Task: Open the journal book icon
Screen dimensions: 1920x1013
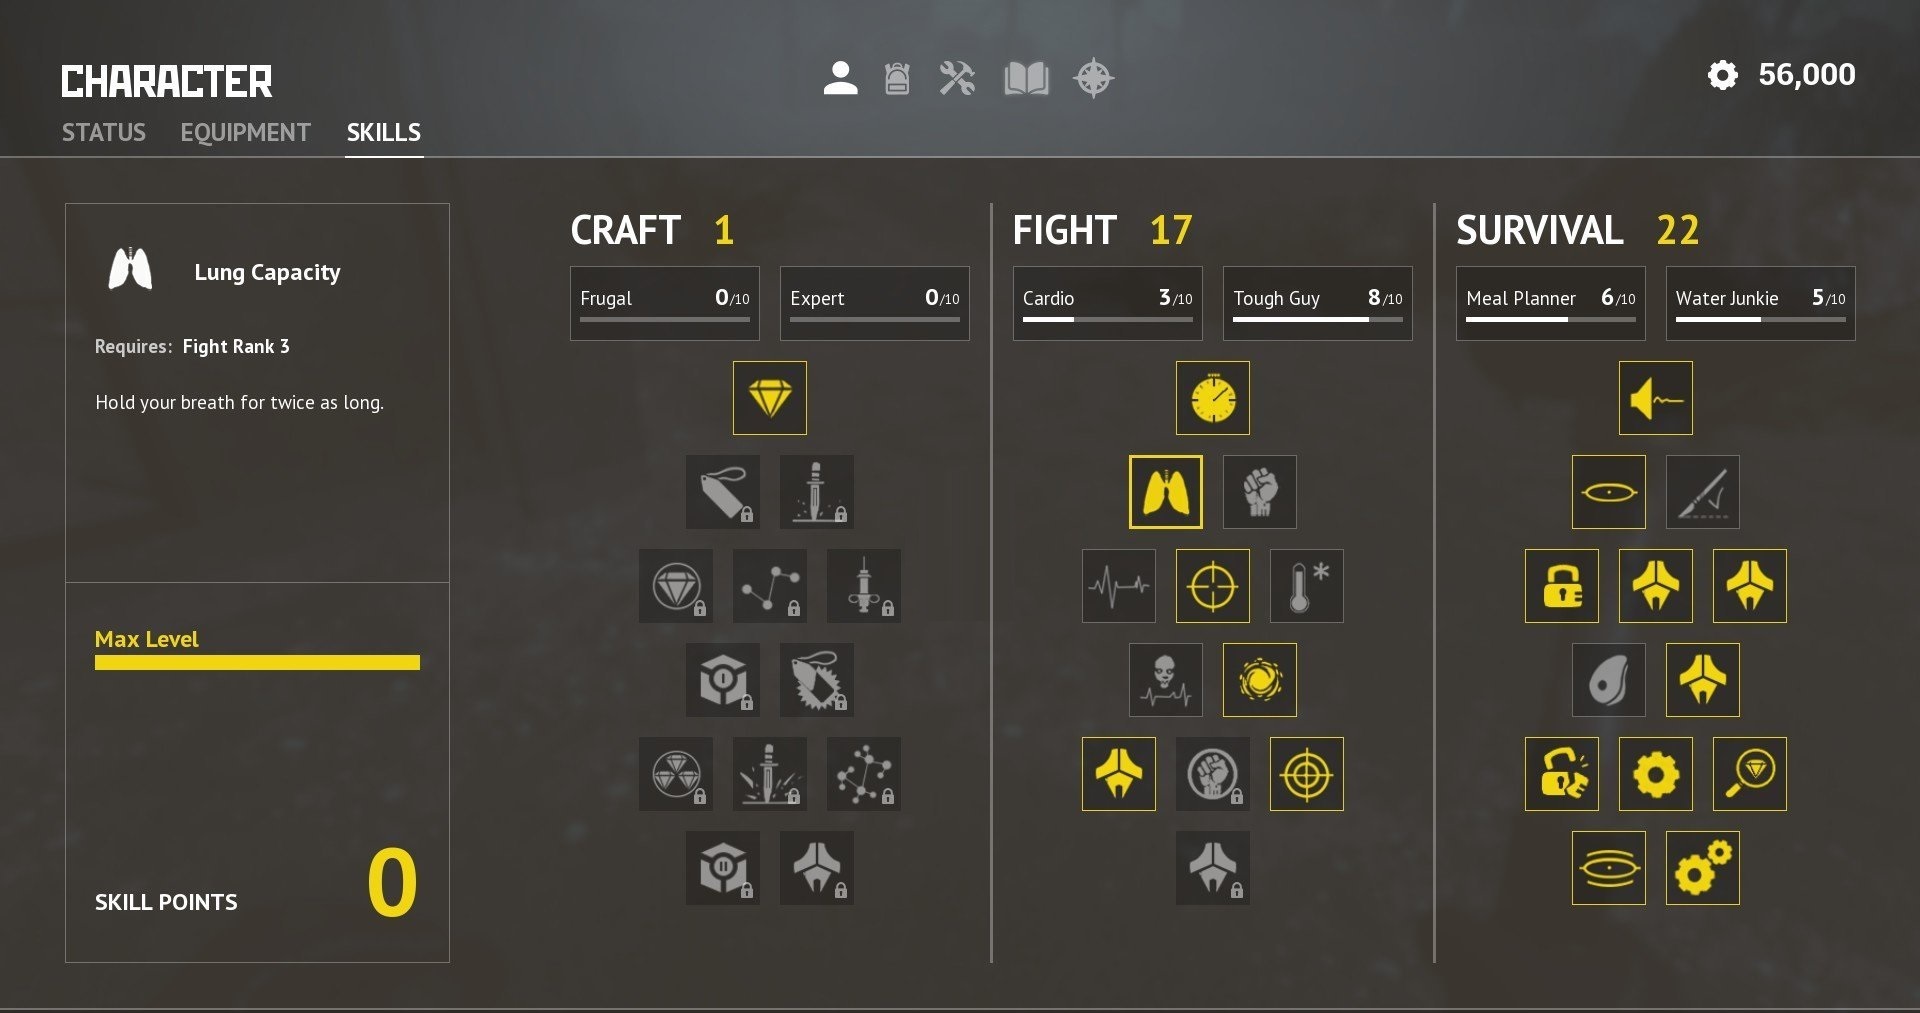Action: (x=1026, y=78)
